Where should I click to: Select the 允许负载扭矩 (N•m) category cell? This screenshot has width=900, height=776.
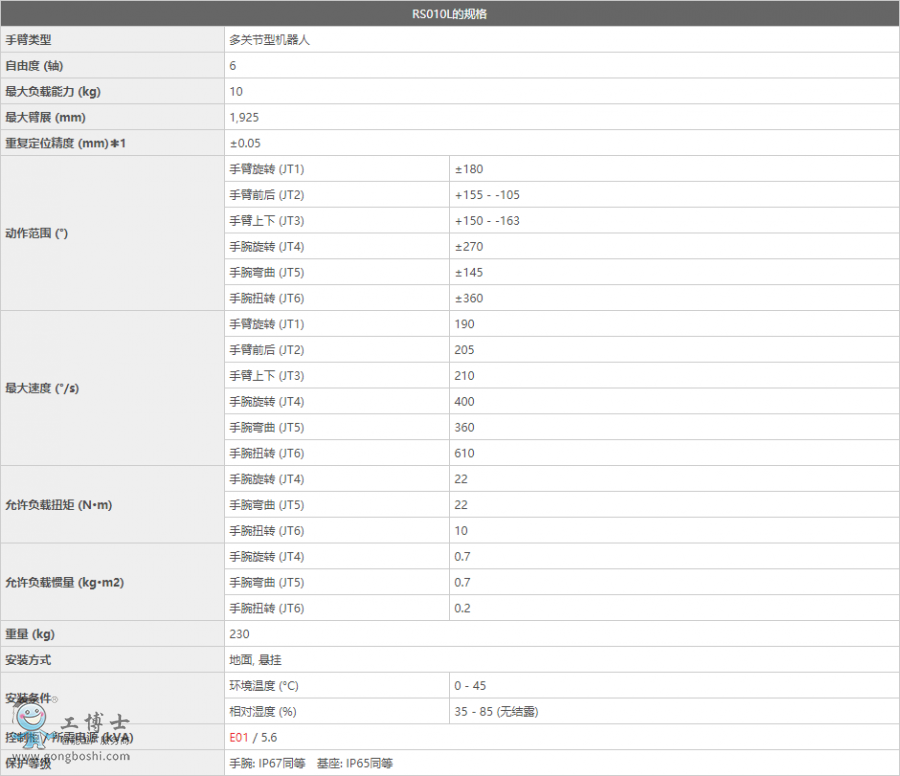(x=59, y=505)
